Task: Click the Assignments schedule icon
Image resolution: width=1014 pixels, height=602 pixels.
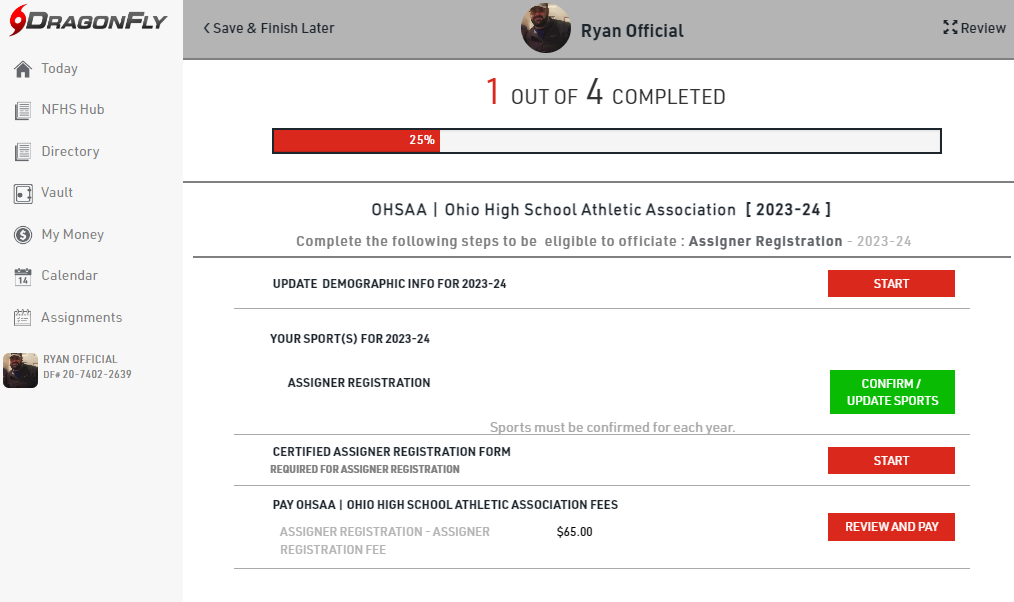Action: tap(23, 318)
